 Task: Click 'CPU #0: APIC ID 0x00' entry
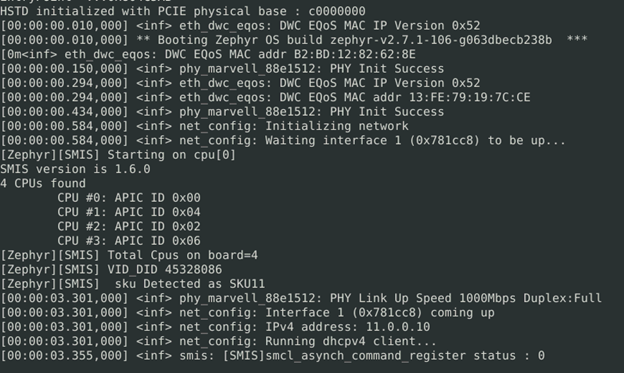(x=129, y=198)
